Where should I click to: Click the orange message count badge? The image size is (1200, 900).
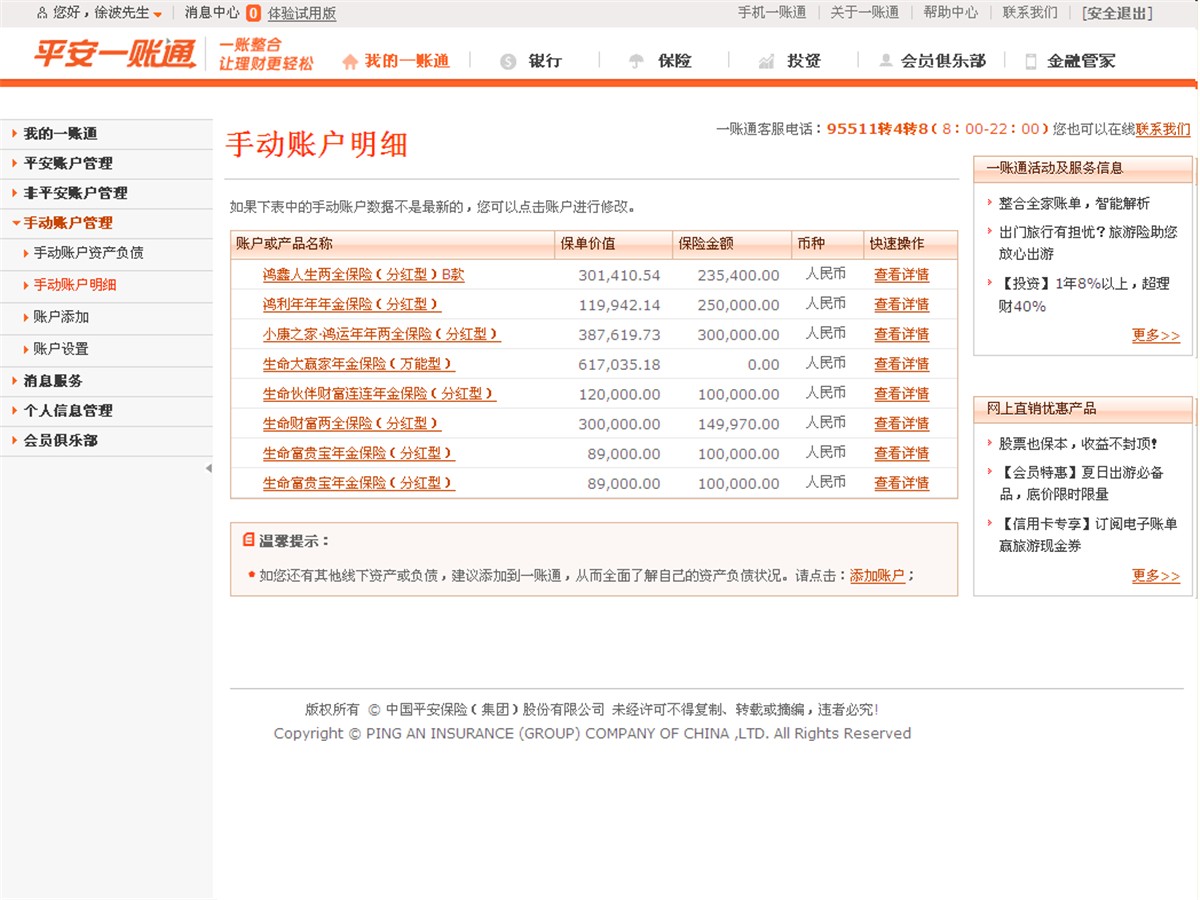click(253, 13)
